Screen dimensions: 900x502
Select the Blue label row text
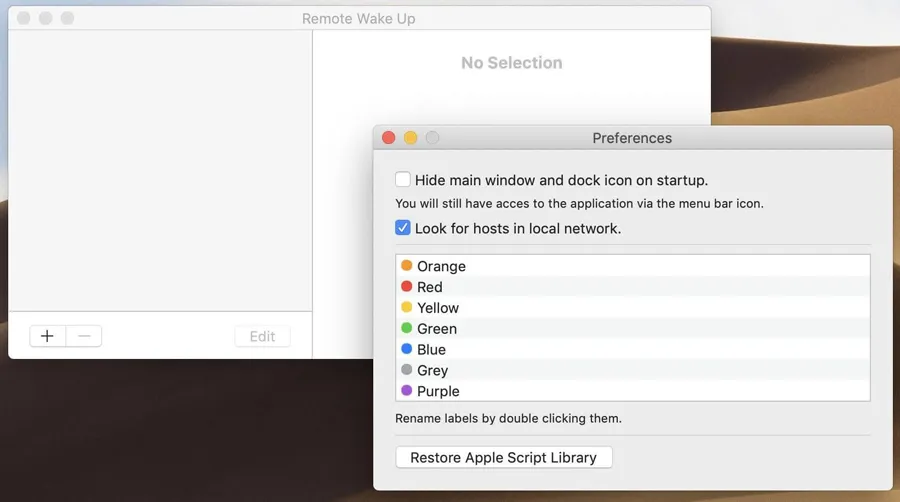[431, 349]
